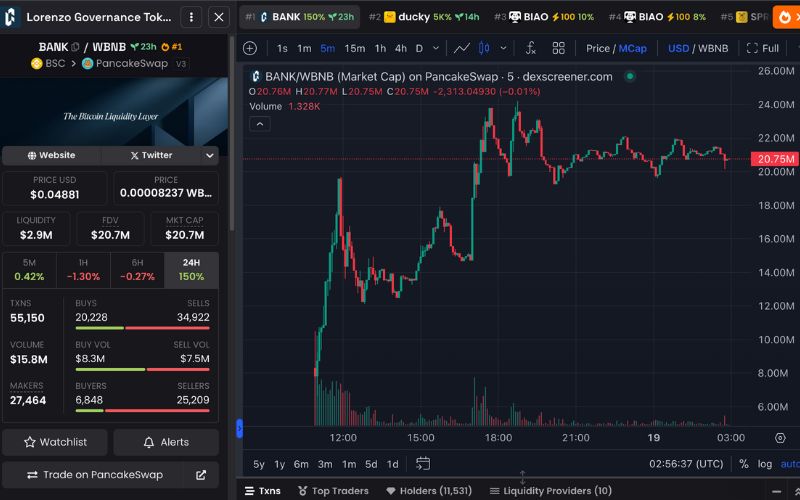Open the chart layout grid icon

click(559, 48)
